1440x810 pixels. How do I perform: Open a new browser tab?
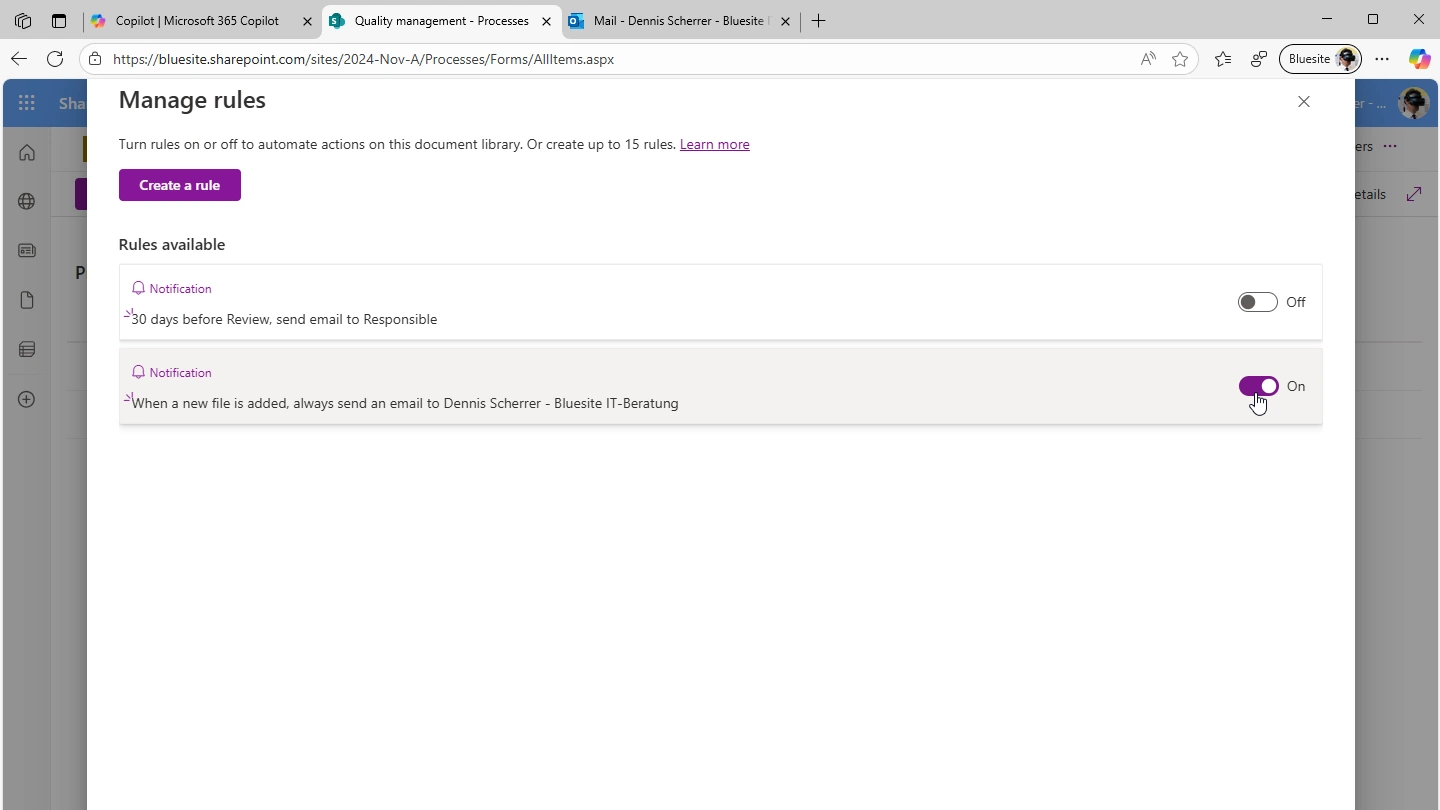click(x=819, y=21)
